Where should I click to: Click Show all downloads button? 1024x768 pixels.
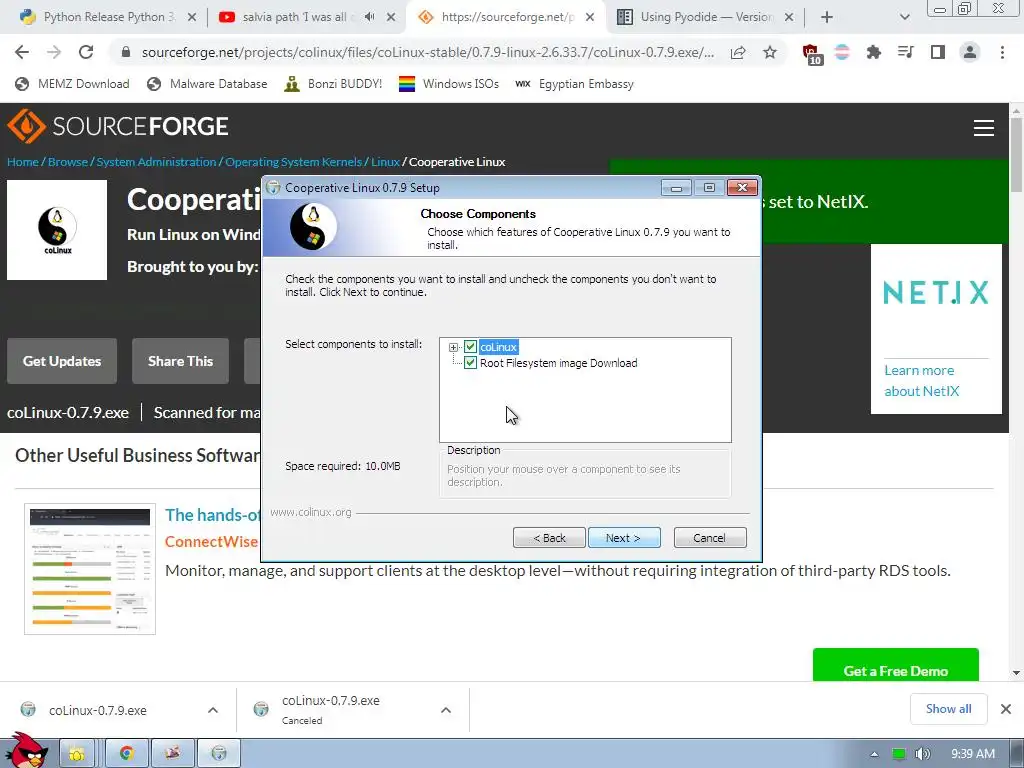(948, 709)
